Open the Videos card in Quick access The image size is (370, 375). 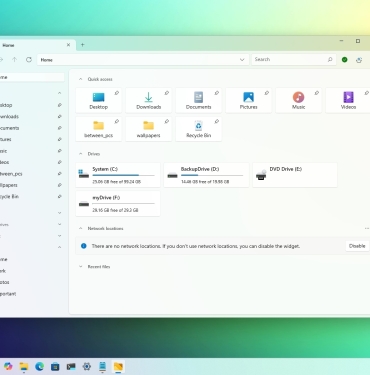pos(348,100)
